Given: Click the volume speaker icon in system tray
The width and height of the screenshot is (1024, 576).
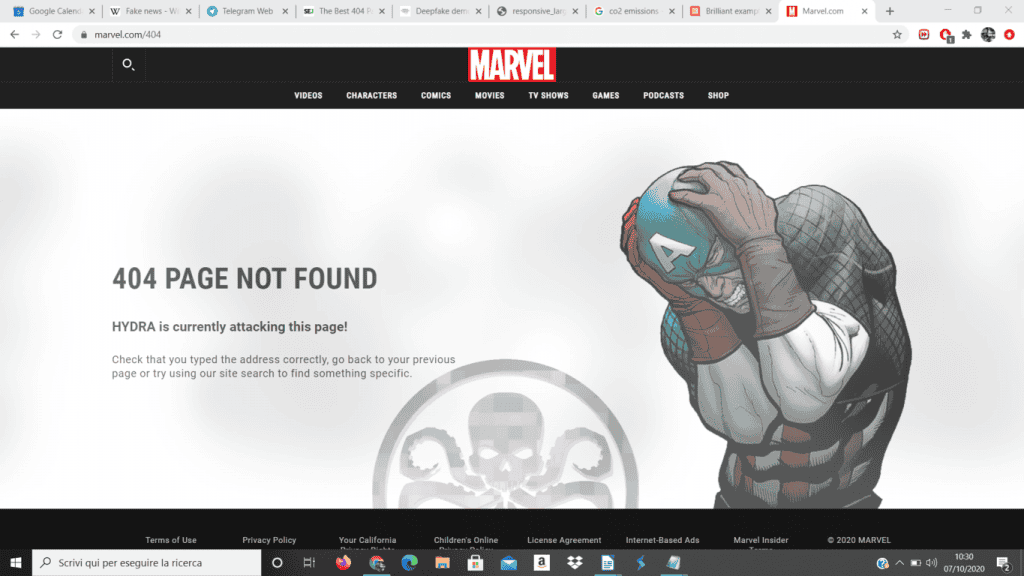Looking at the screenshot, I should 931,563.
